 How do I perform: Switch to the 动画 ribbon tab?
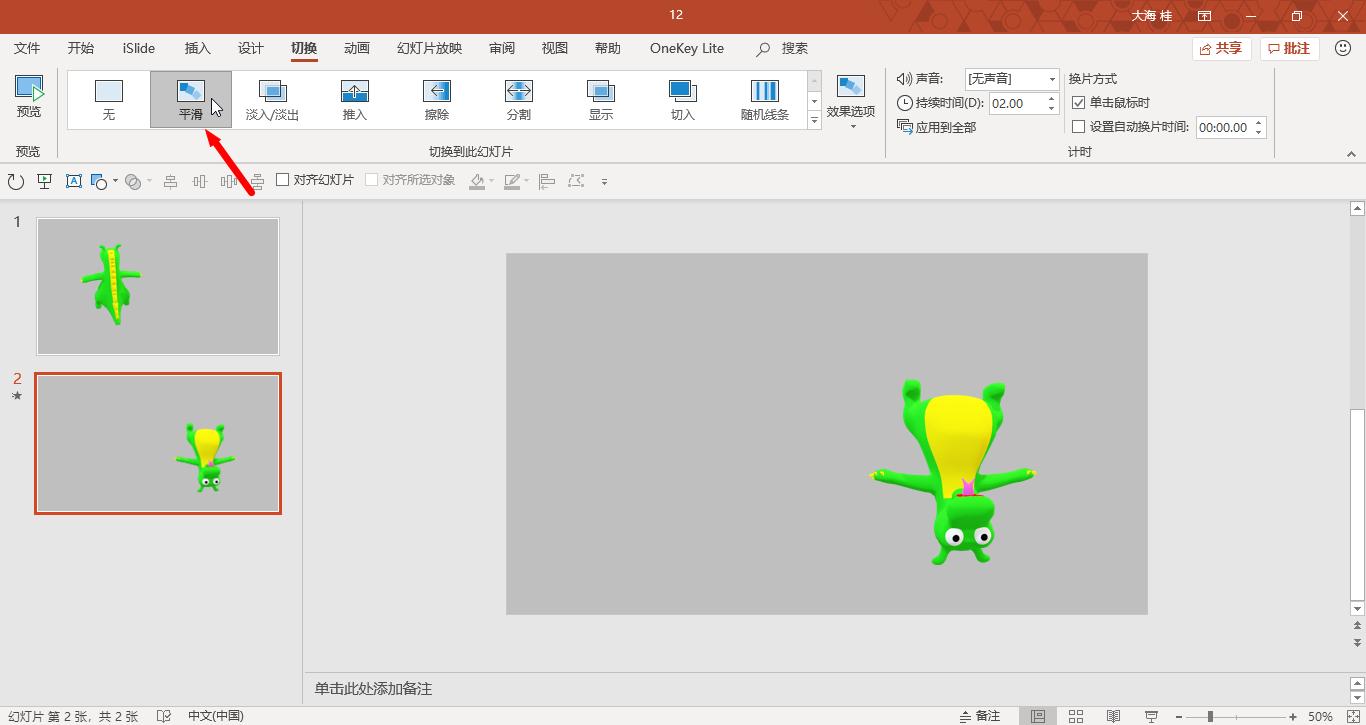click(356, 47)
